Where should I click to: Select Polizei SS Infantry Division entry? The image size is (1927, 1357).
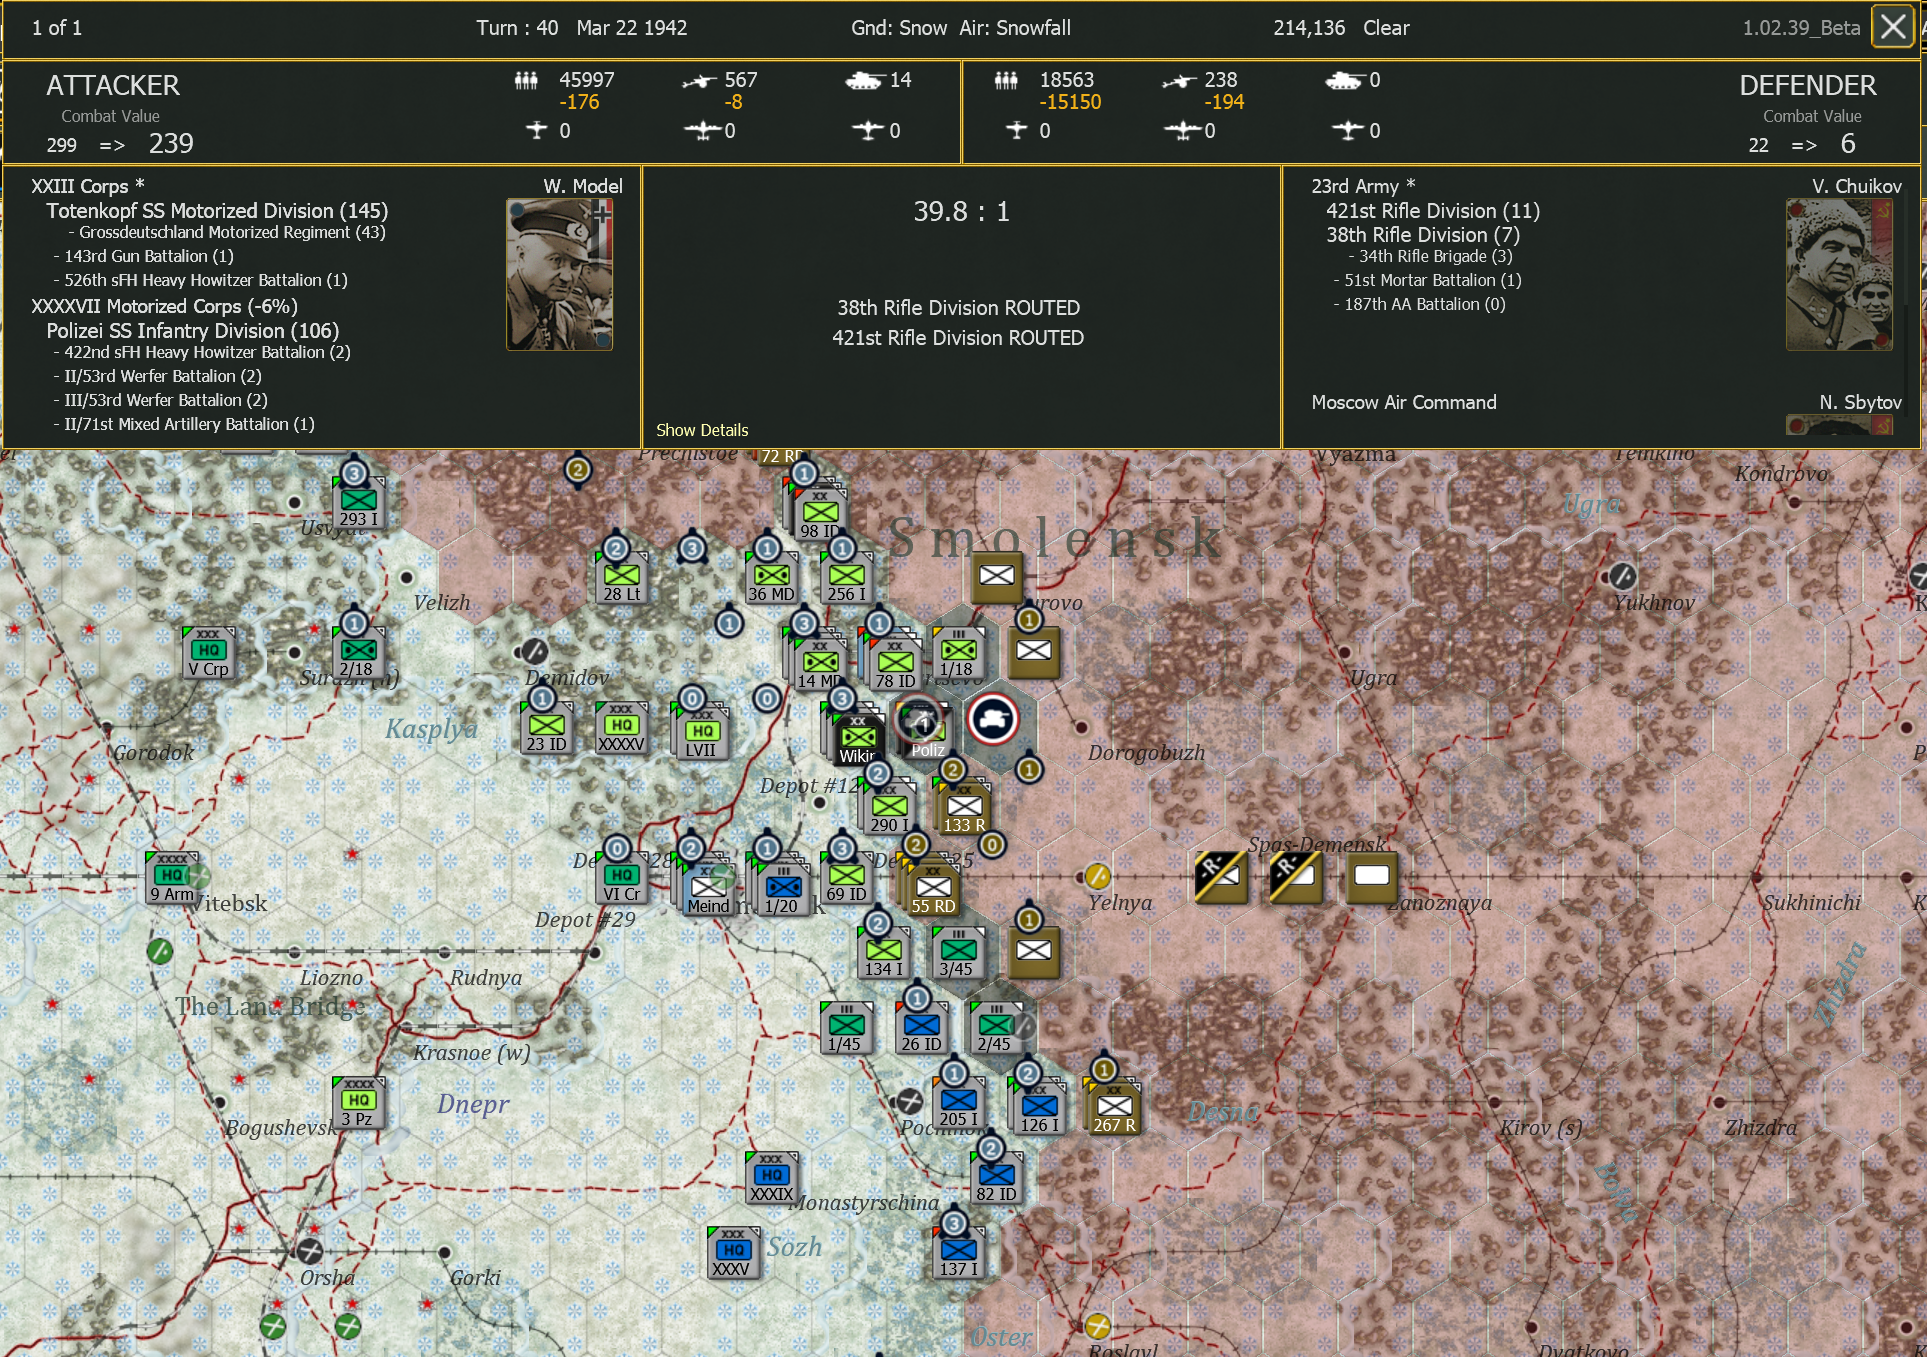tap(193, 331)
